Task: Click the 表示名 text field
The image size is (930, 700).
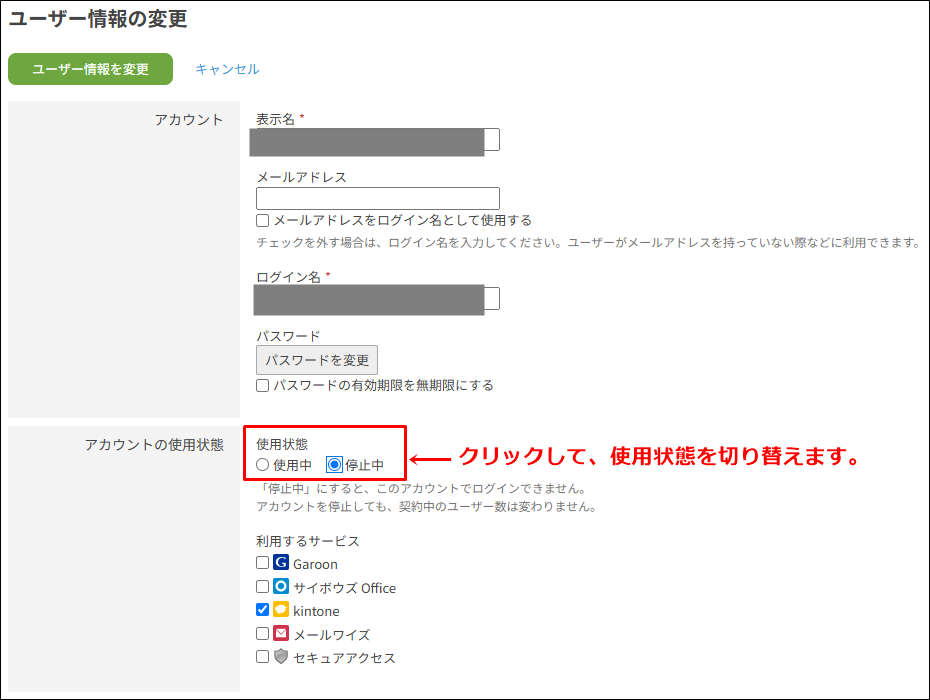Action: tap(378, 140)
